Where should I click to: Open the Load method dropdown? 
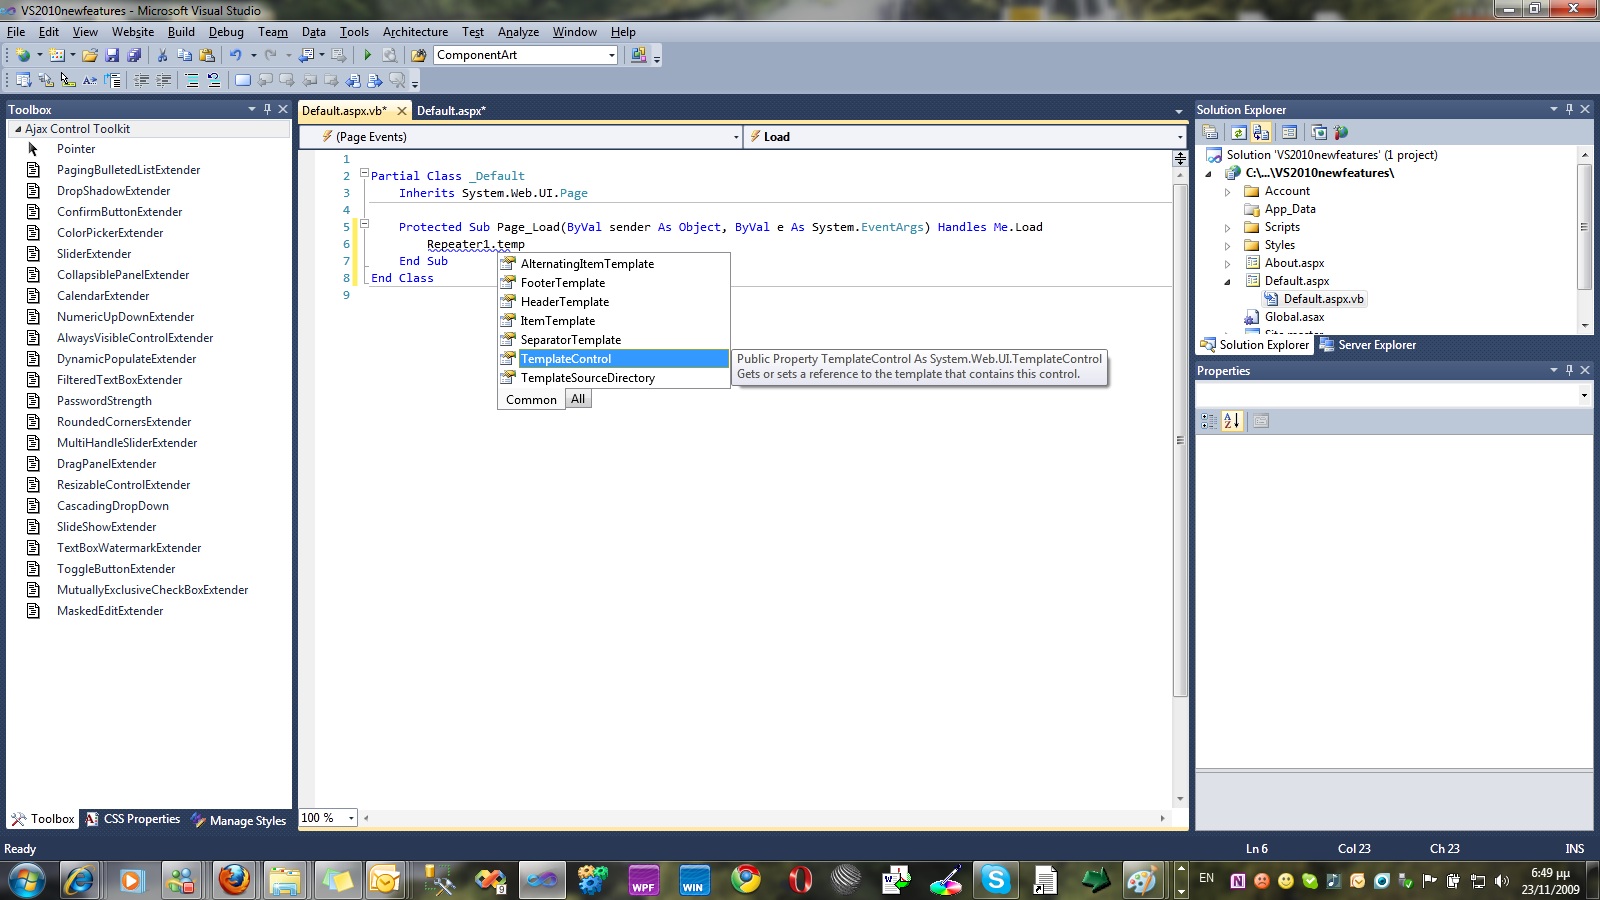(1180, 137)
